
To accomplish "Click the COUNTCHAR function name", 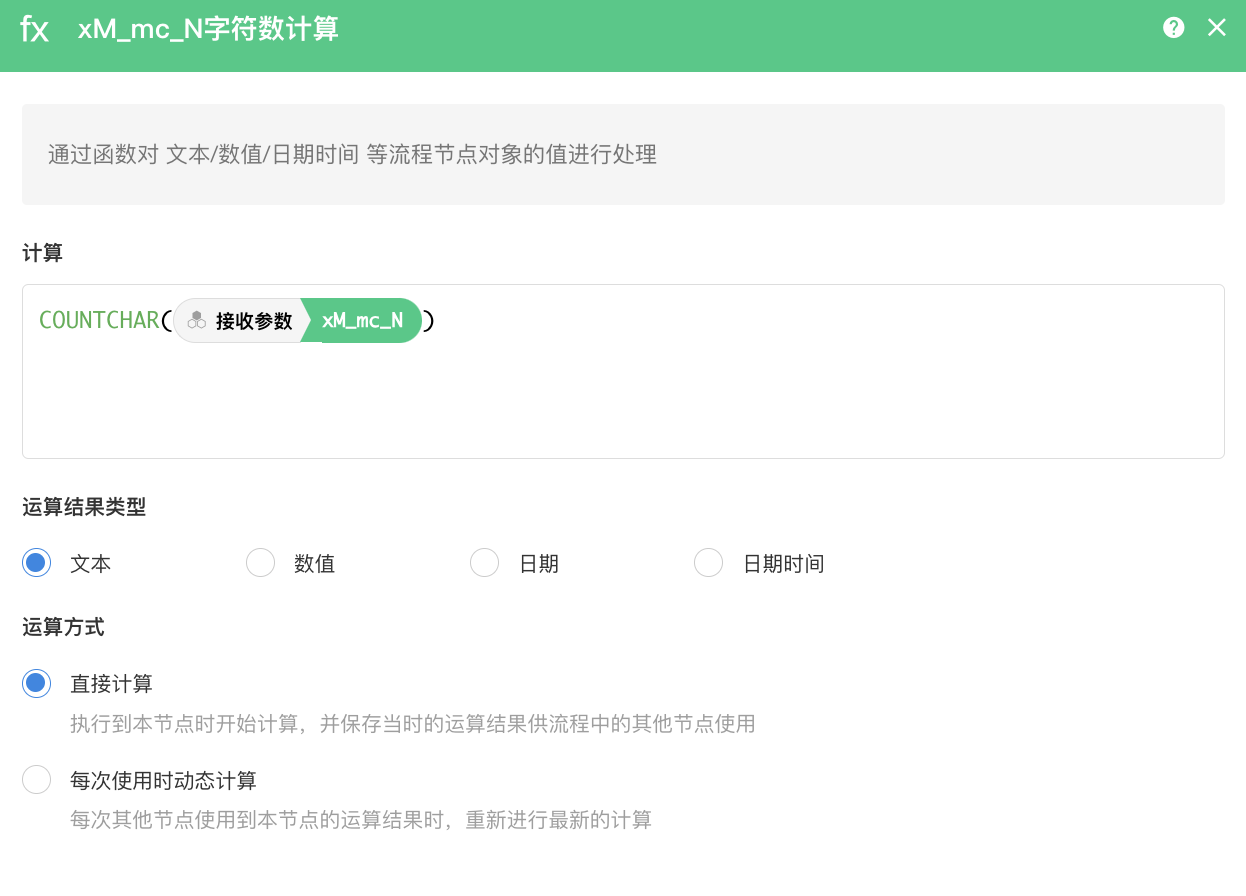I will pos(98,321).
